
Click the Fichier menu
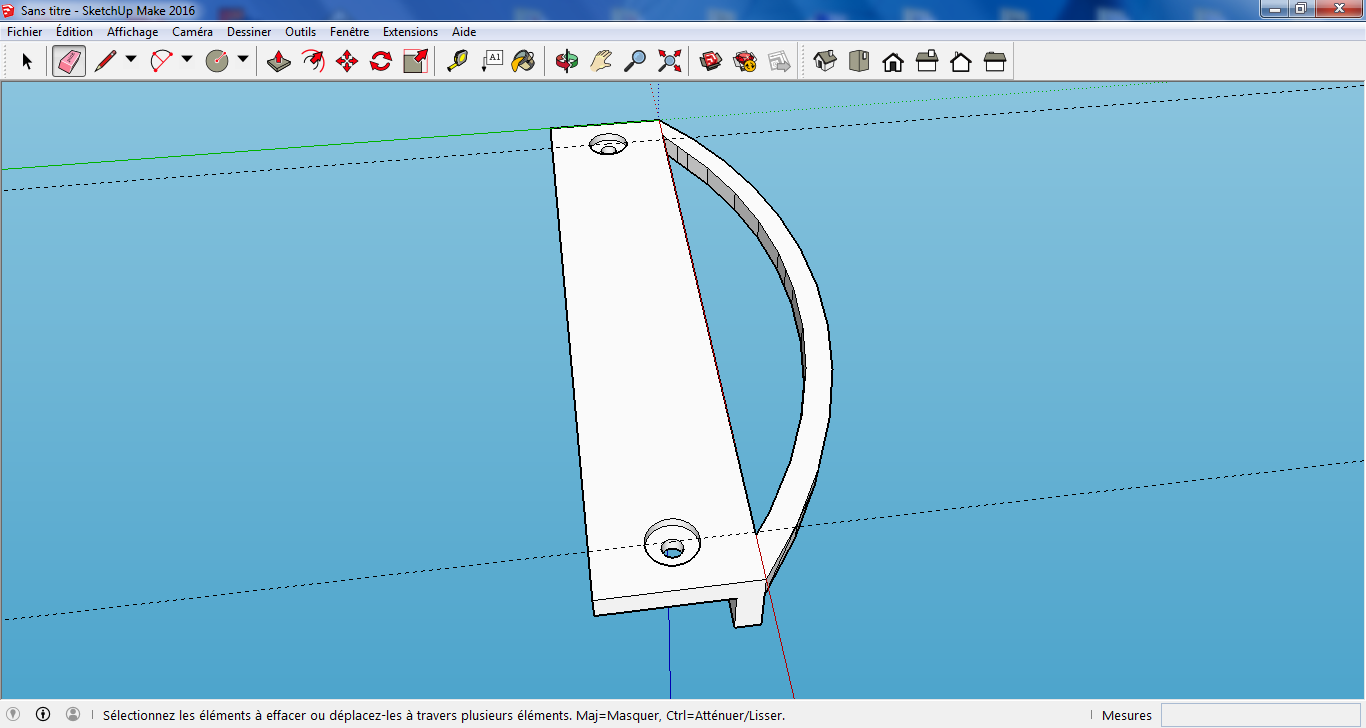coord(25,32)
